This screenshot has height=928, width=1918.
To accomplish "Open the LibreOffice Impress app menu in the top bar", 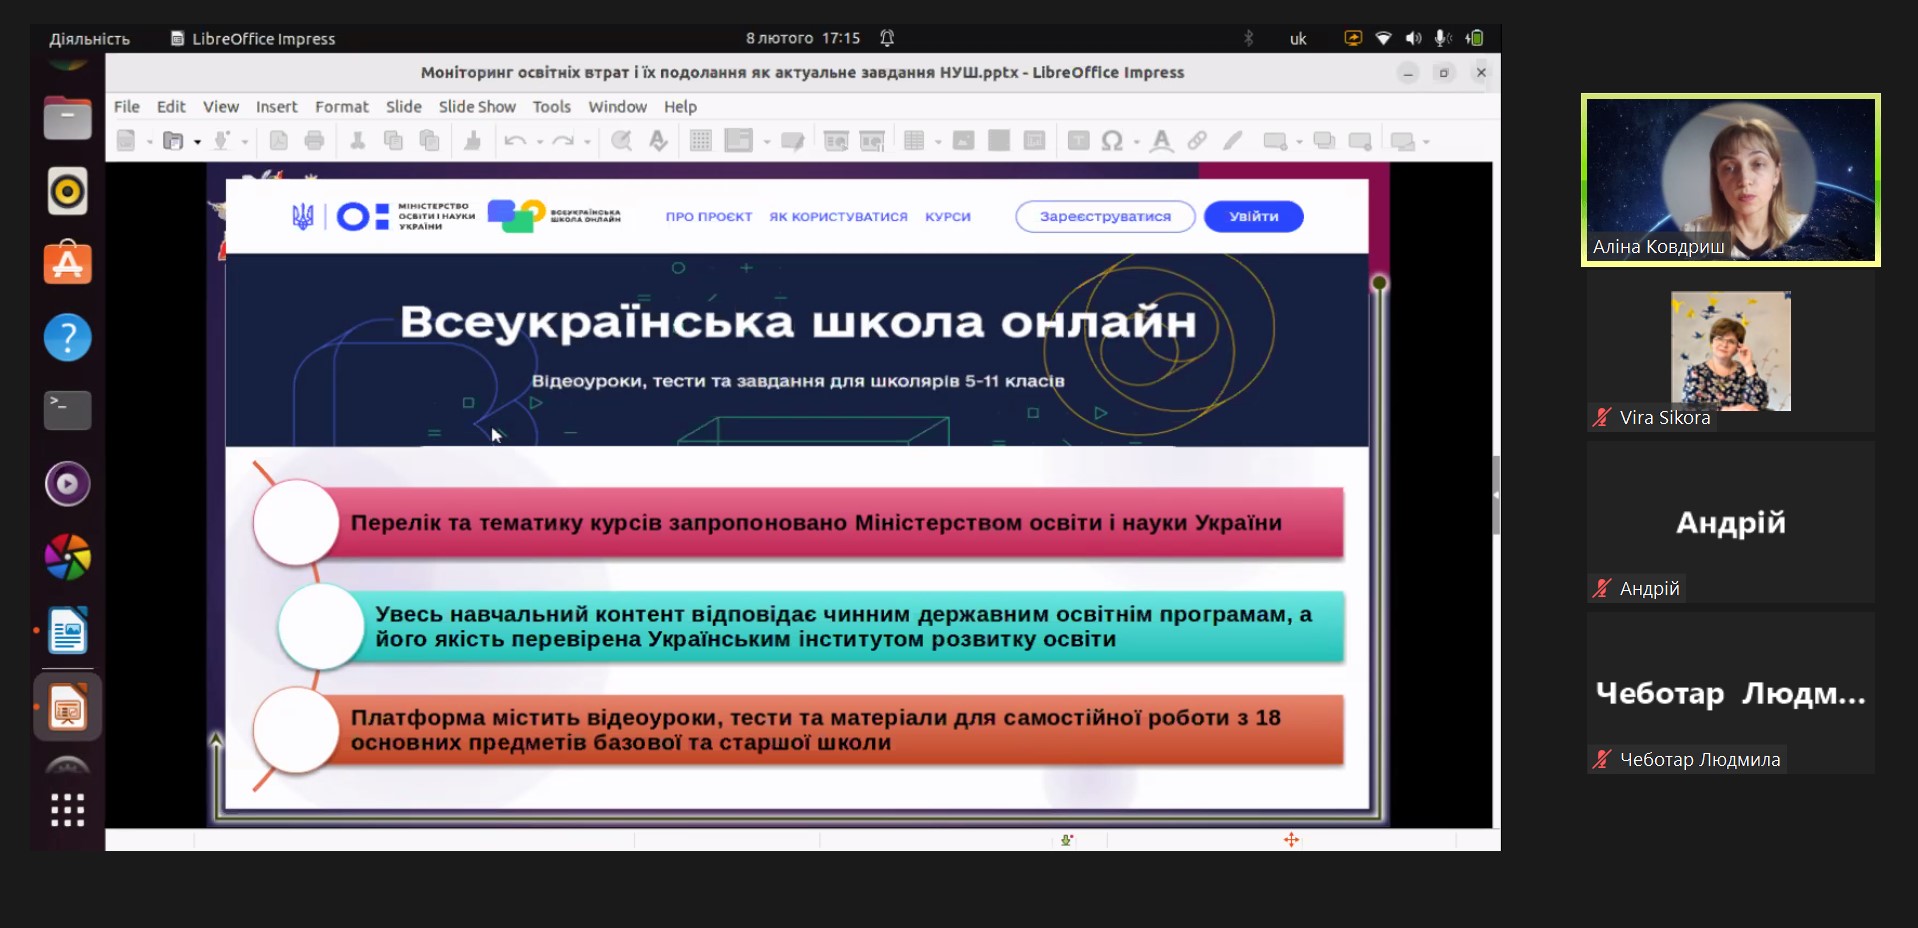I will [253, 39].
